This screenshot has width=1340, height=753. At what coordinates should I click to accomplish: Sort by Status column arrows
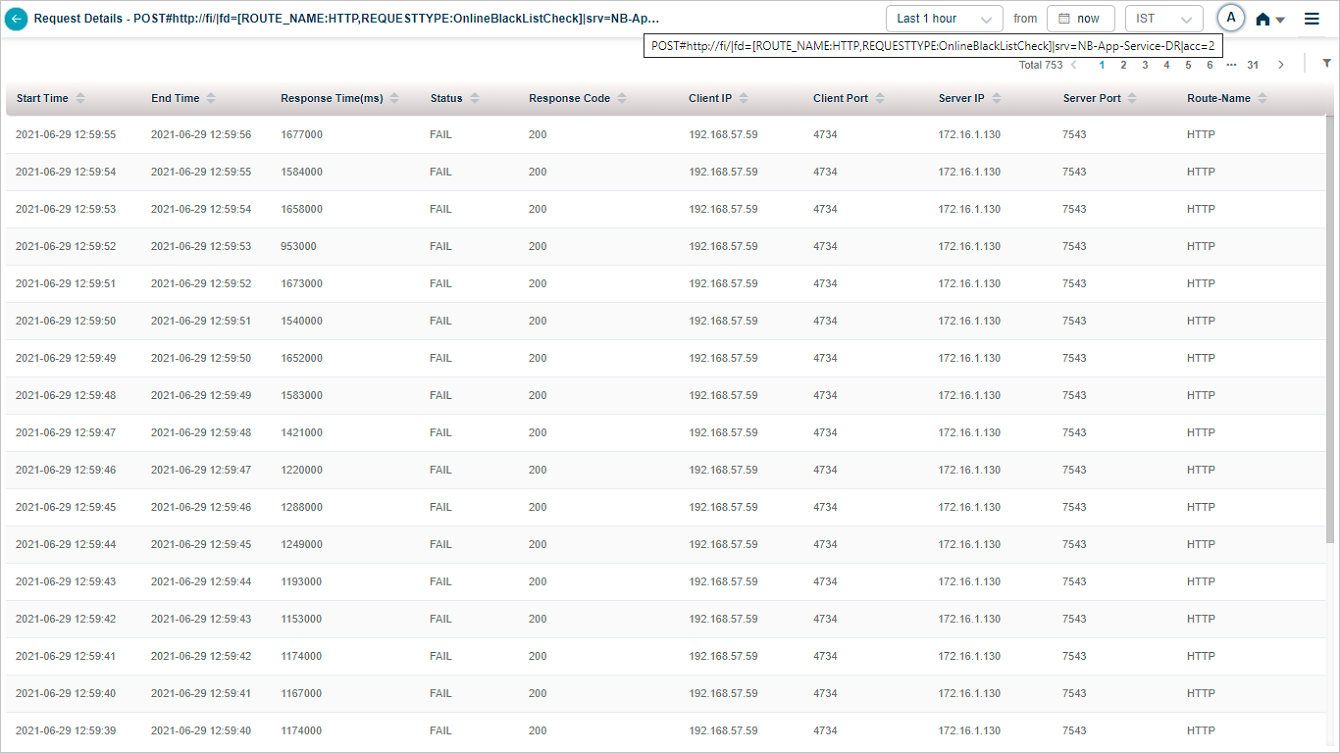474,98
